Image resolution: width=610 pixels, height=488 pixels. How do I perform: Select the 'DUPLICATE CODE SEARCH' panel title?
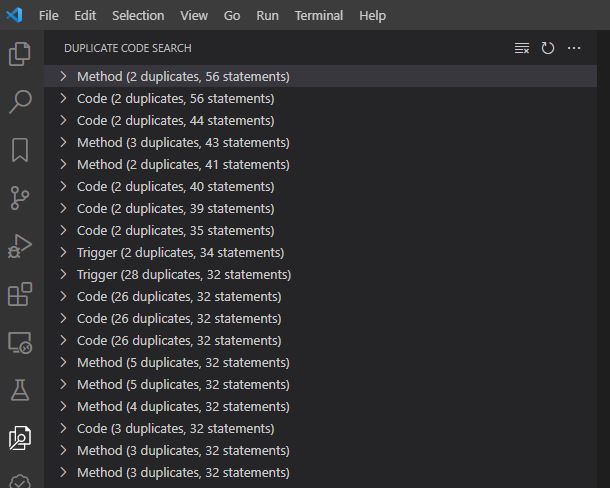[x=128, y=48]
